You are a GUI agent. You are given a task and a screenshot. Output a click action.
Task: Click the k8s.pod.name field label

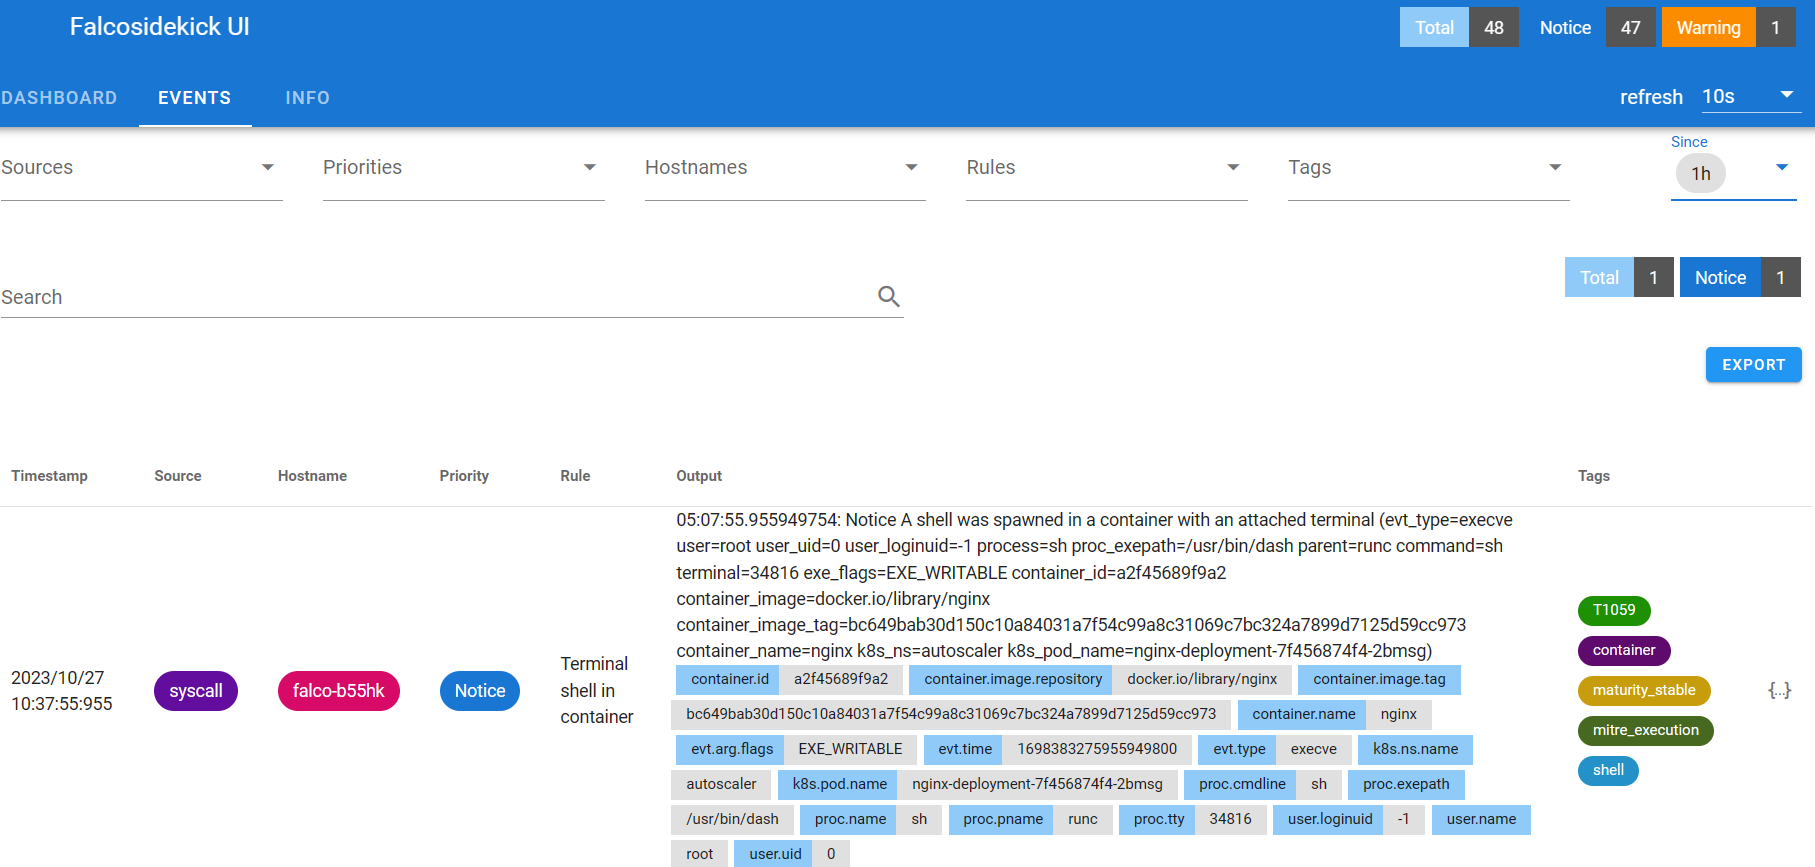click(840, 784)
